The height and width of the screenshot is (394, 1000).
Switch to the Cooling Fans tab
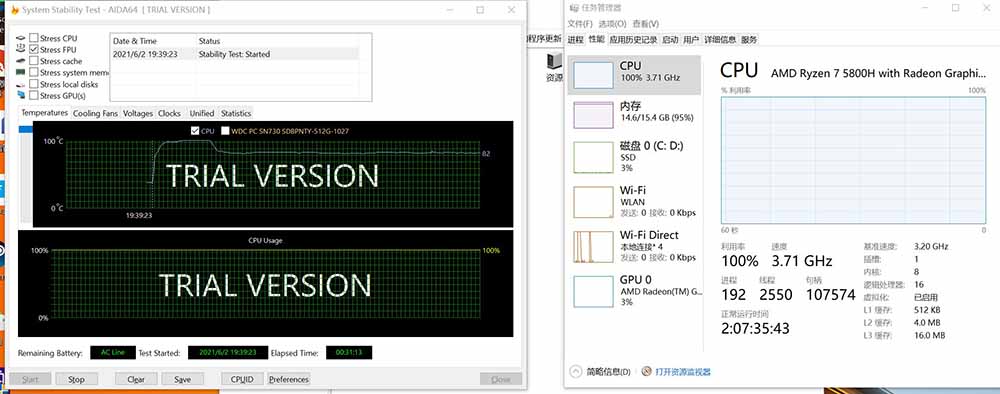tap(96, 113)
